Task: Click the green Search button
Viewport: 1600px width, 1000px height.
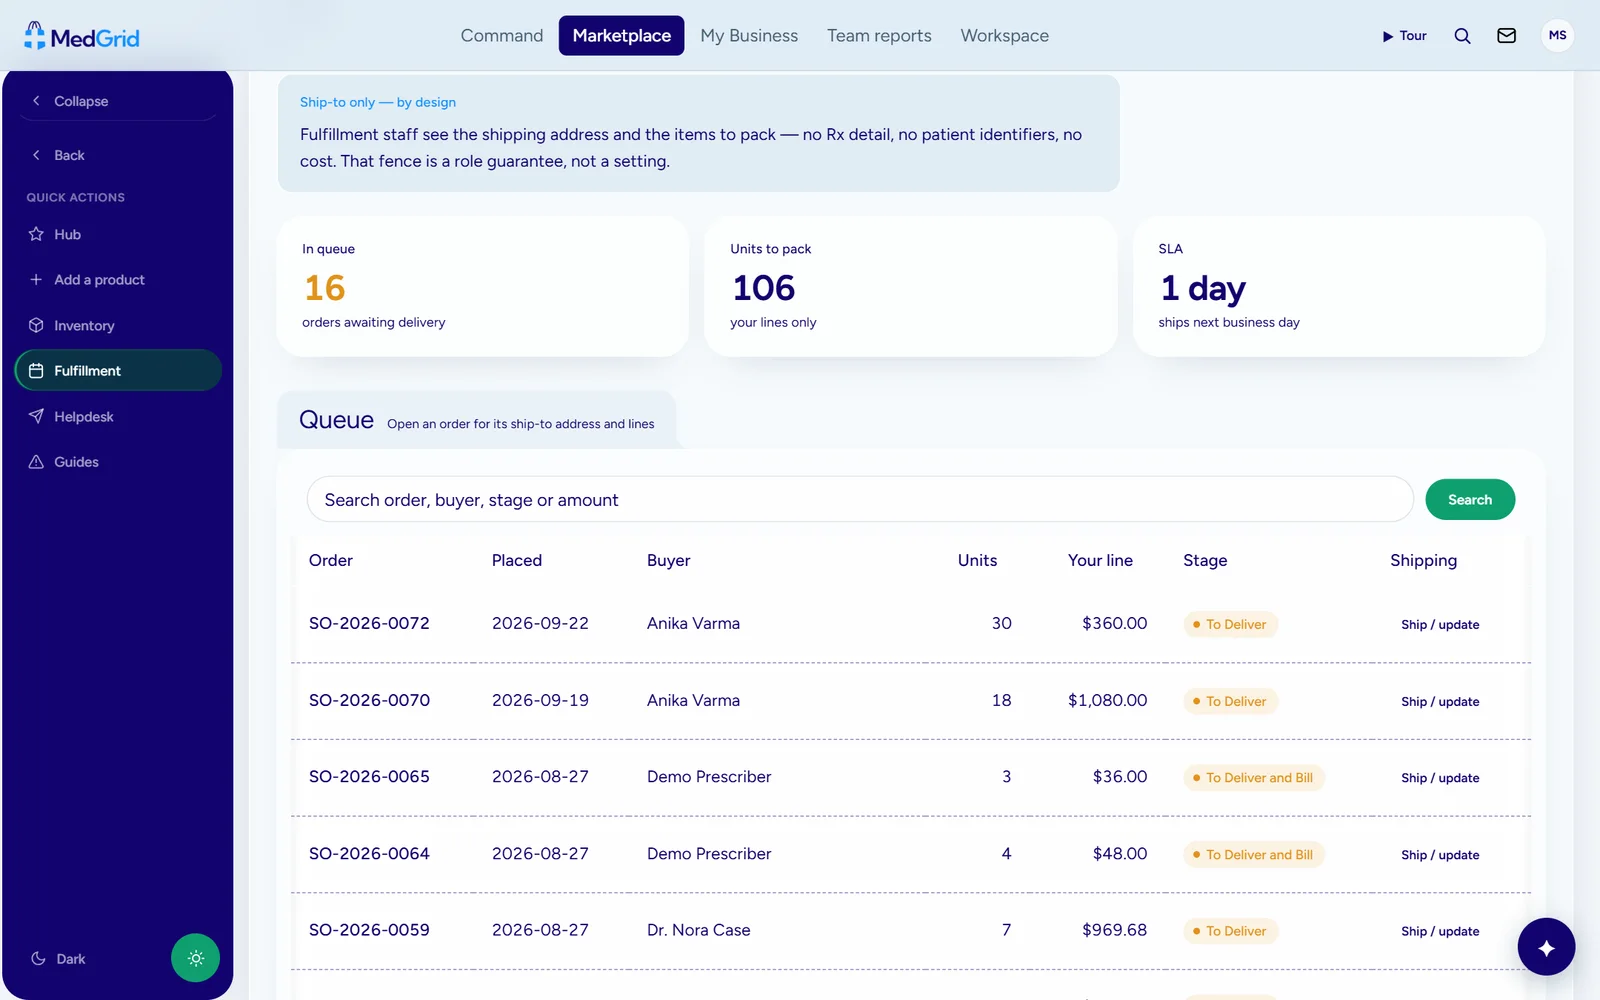Action: click(x=1469, y=500)
